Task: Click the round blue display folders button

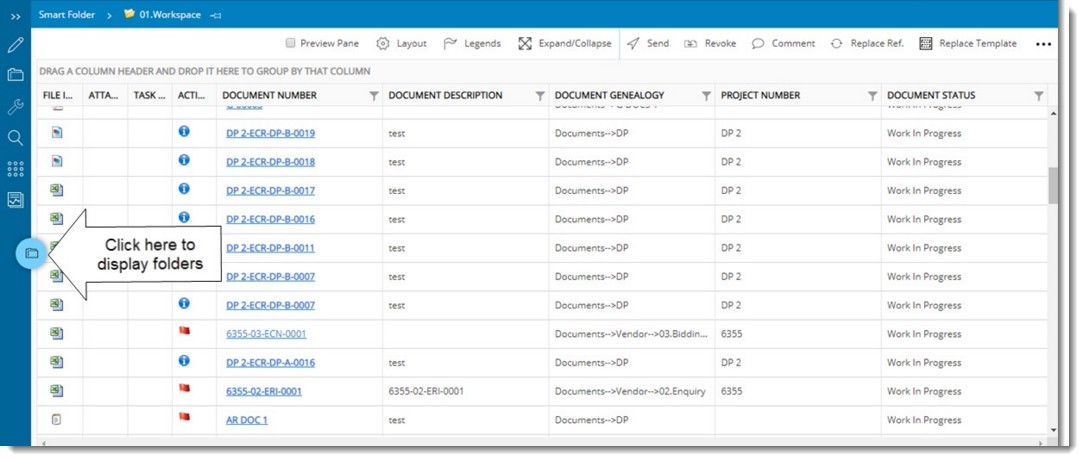Action: click(x=31, y=254)
